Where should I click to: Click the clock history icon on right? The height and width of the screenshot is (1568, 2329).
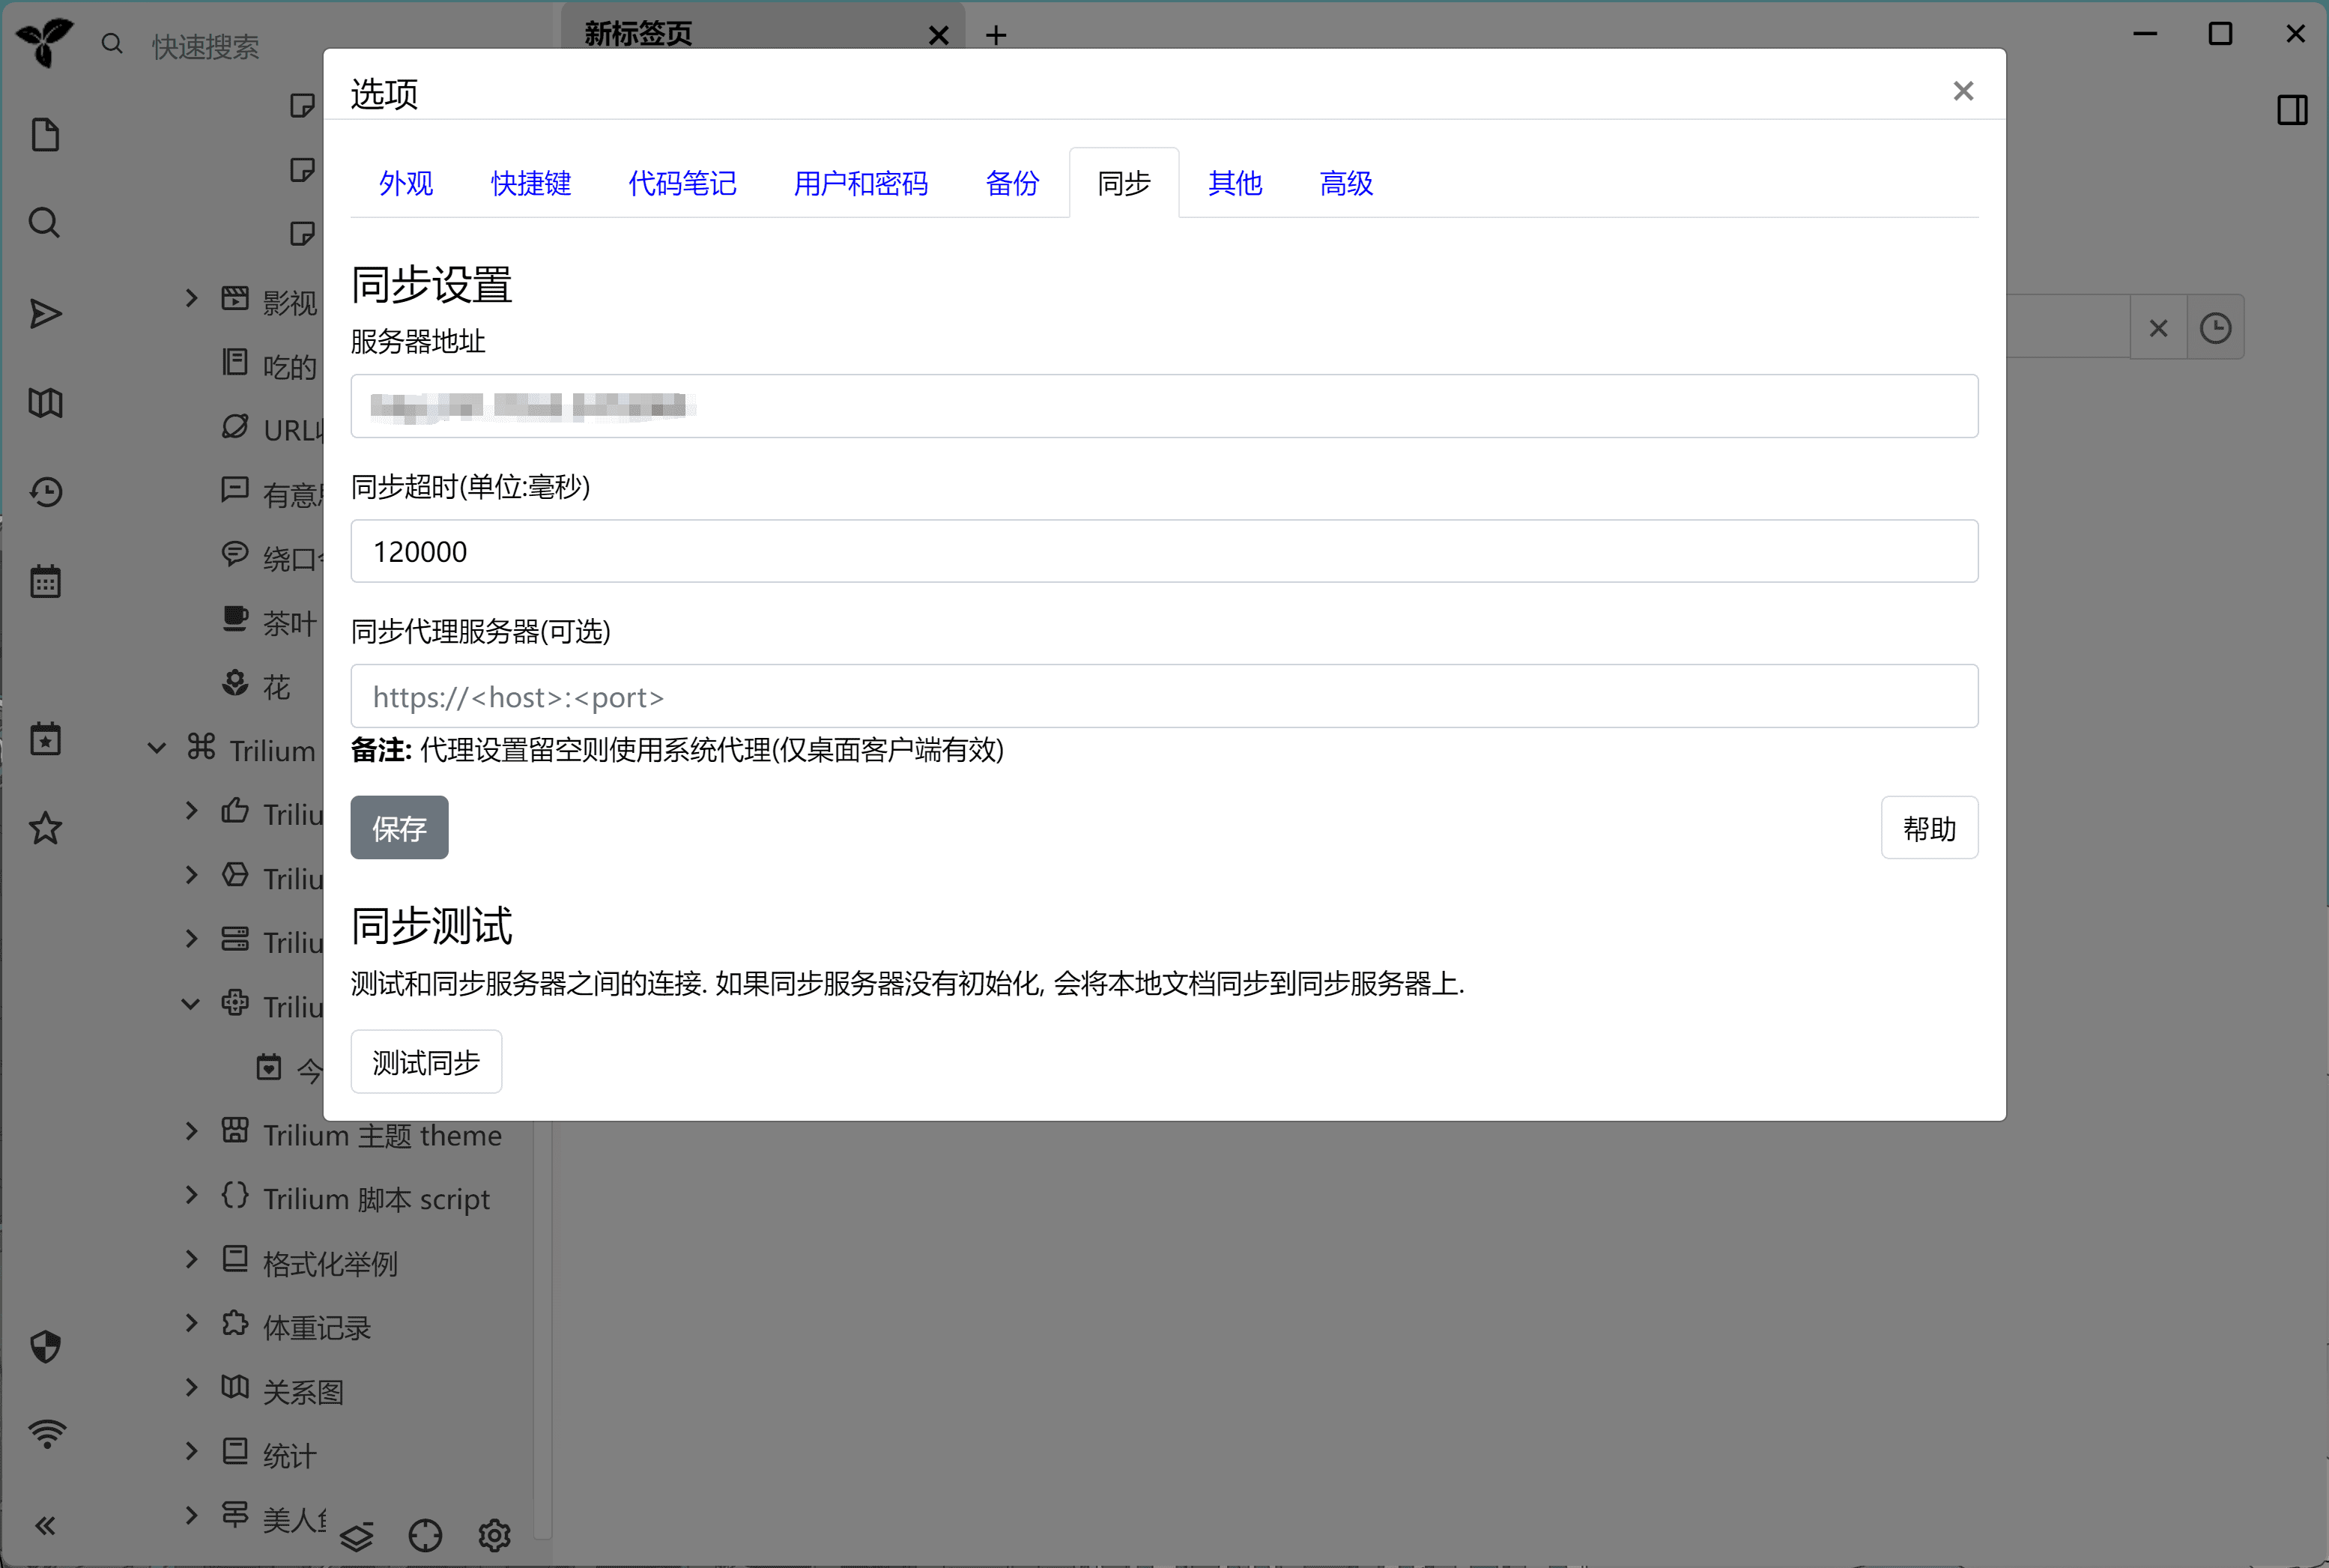[2216, 328]
